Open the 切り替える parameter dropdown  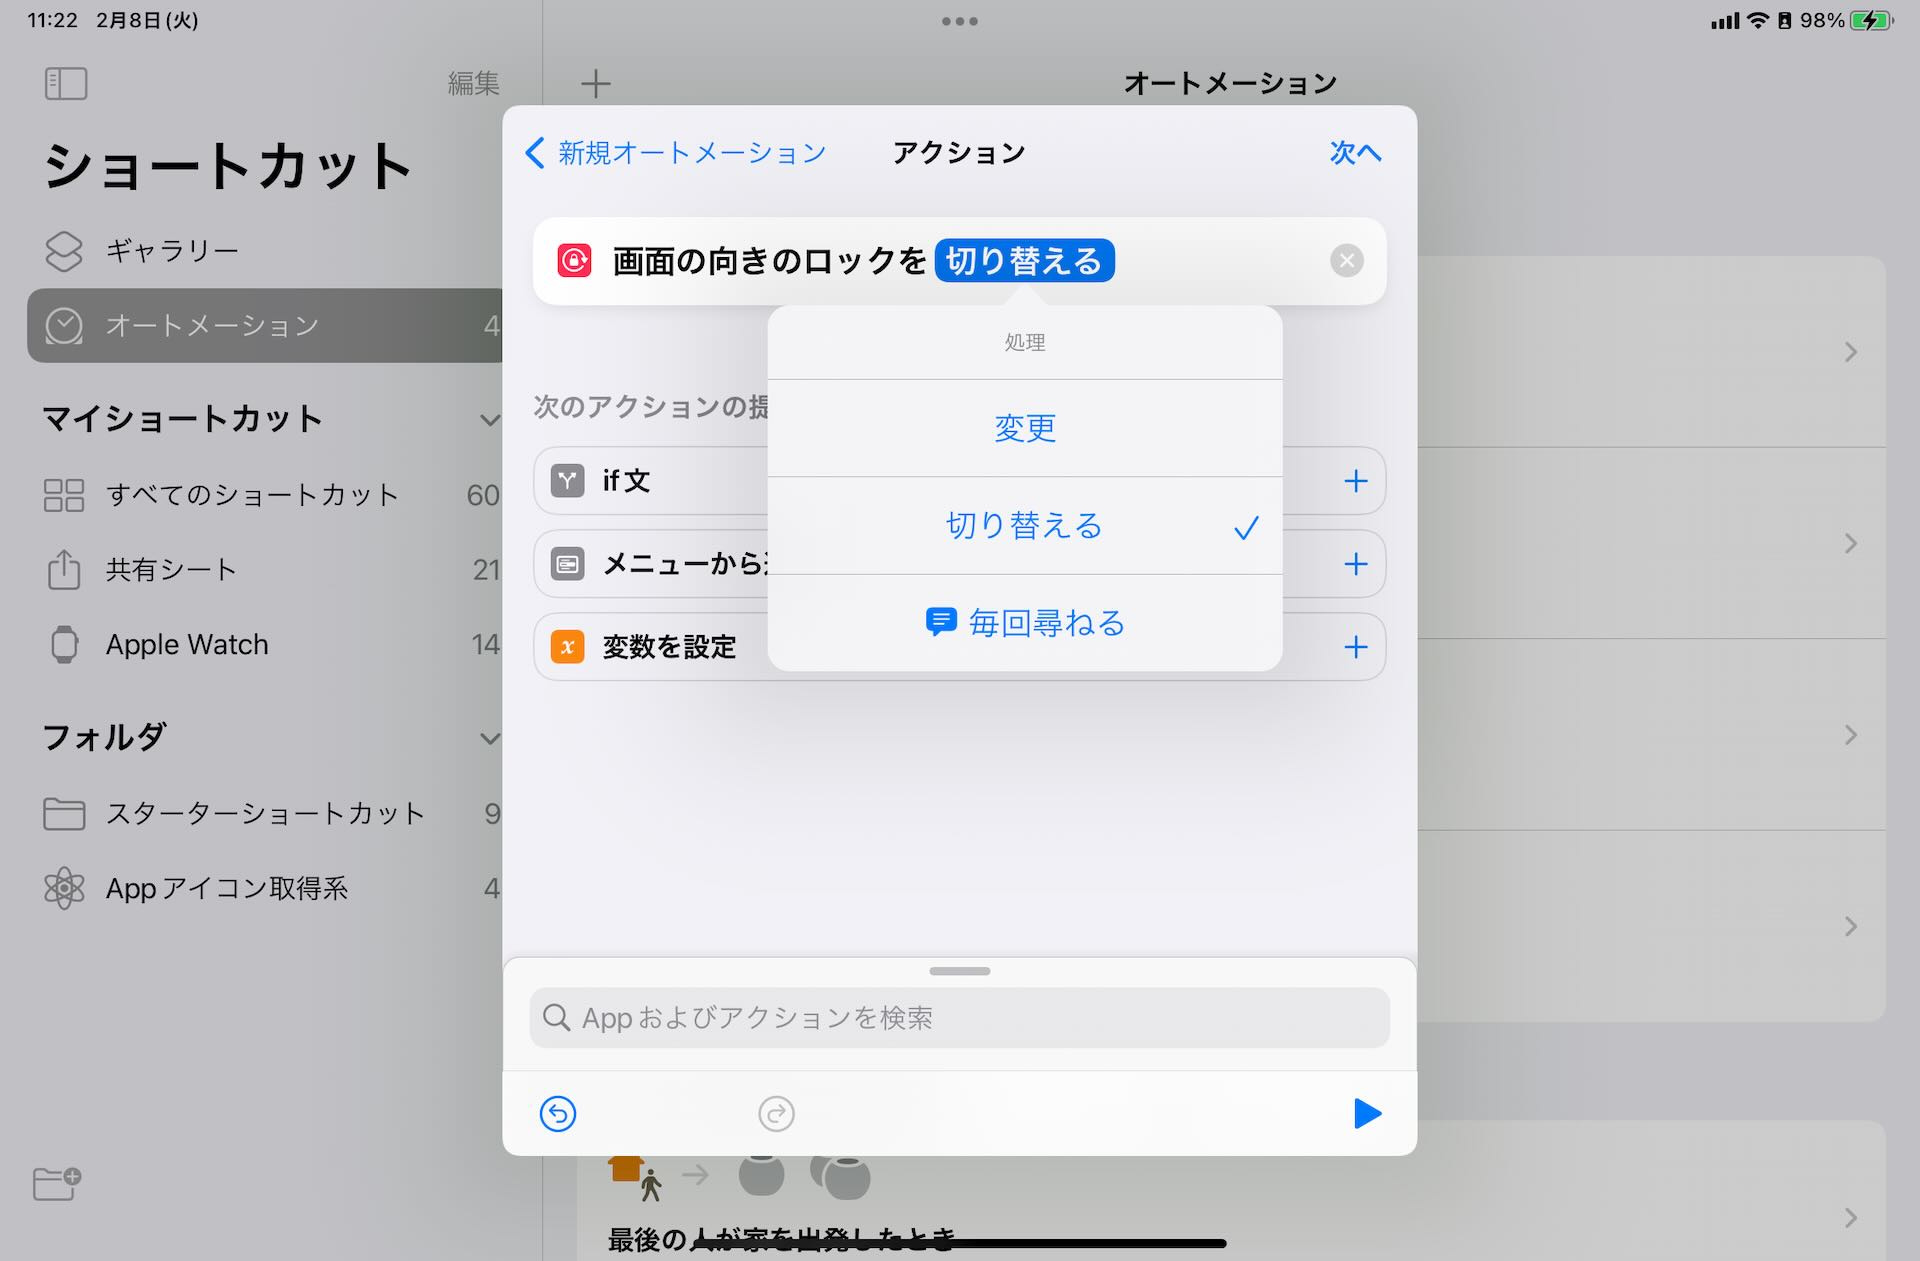(x=1024, y=261)
